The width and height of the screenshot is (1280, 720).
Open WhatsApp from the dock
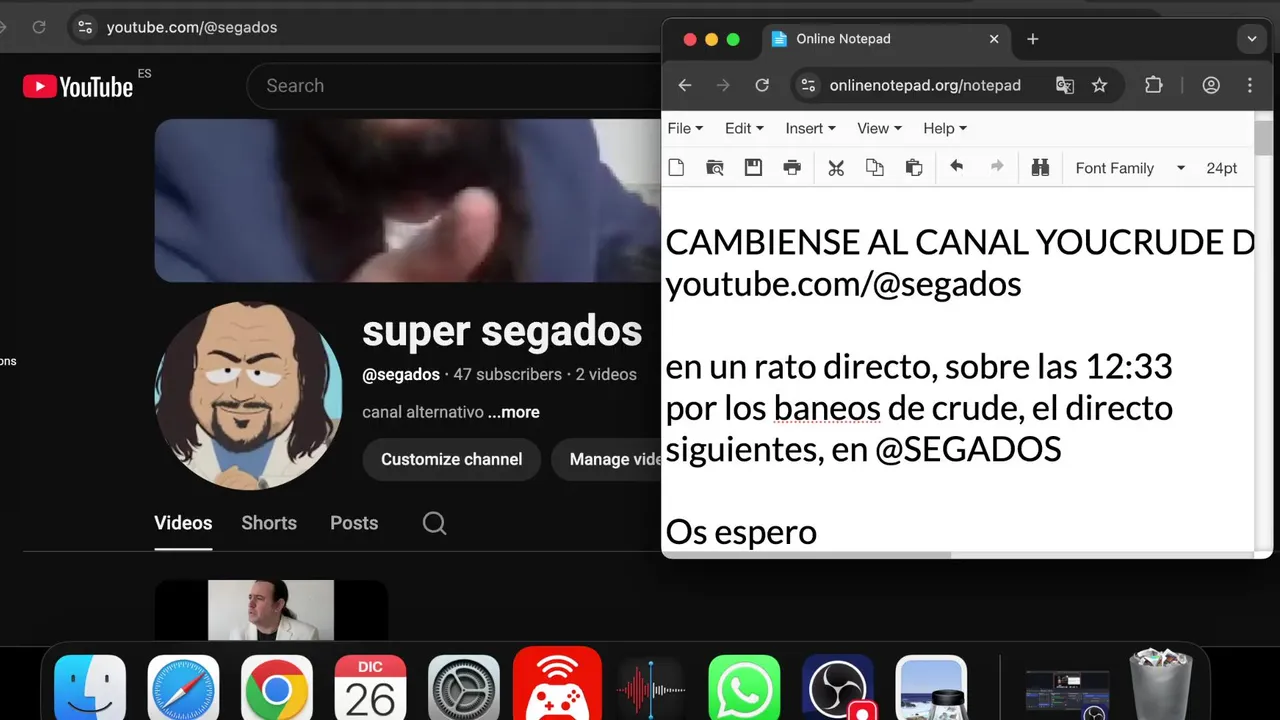[x=744, y=690]
